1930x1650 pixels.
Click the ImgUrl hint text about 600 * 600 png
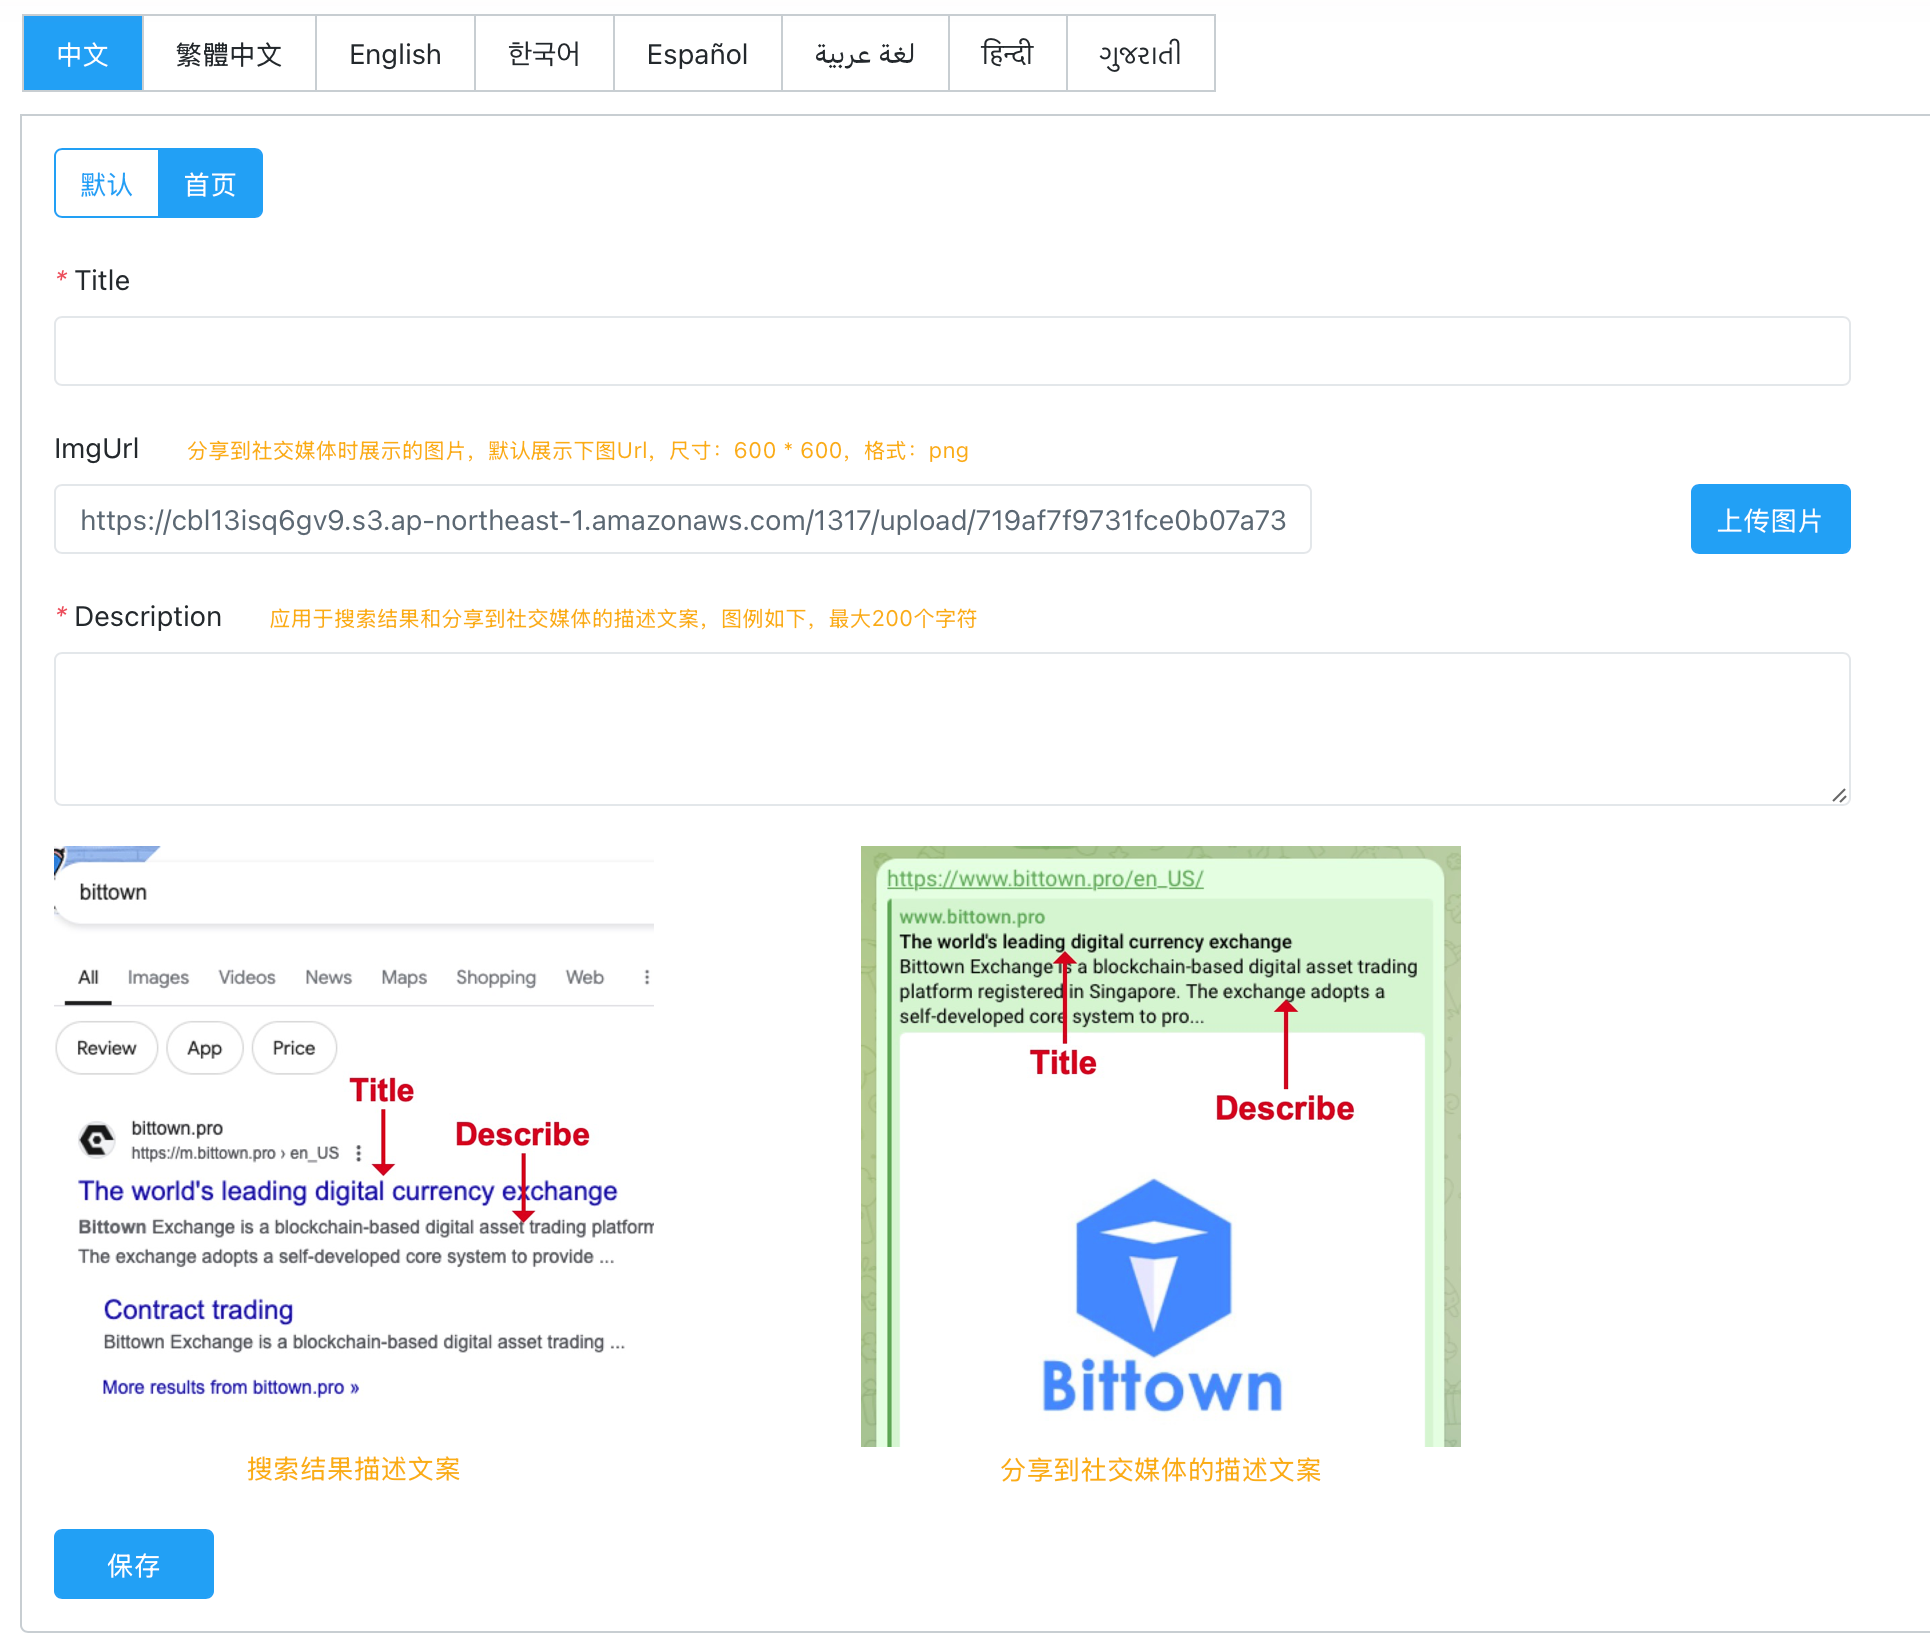(578, 451)
